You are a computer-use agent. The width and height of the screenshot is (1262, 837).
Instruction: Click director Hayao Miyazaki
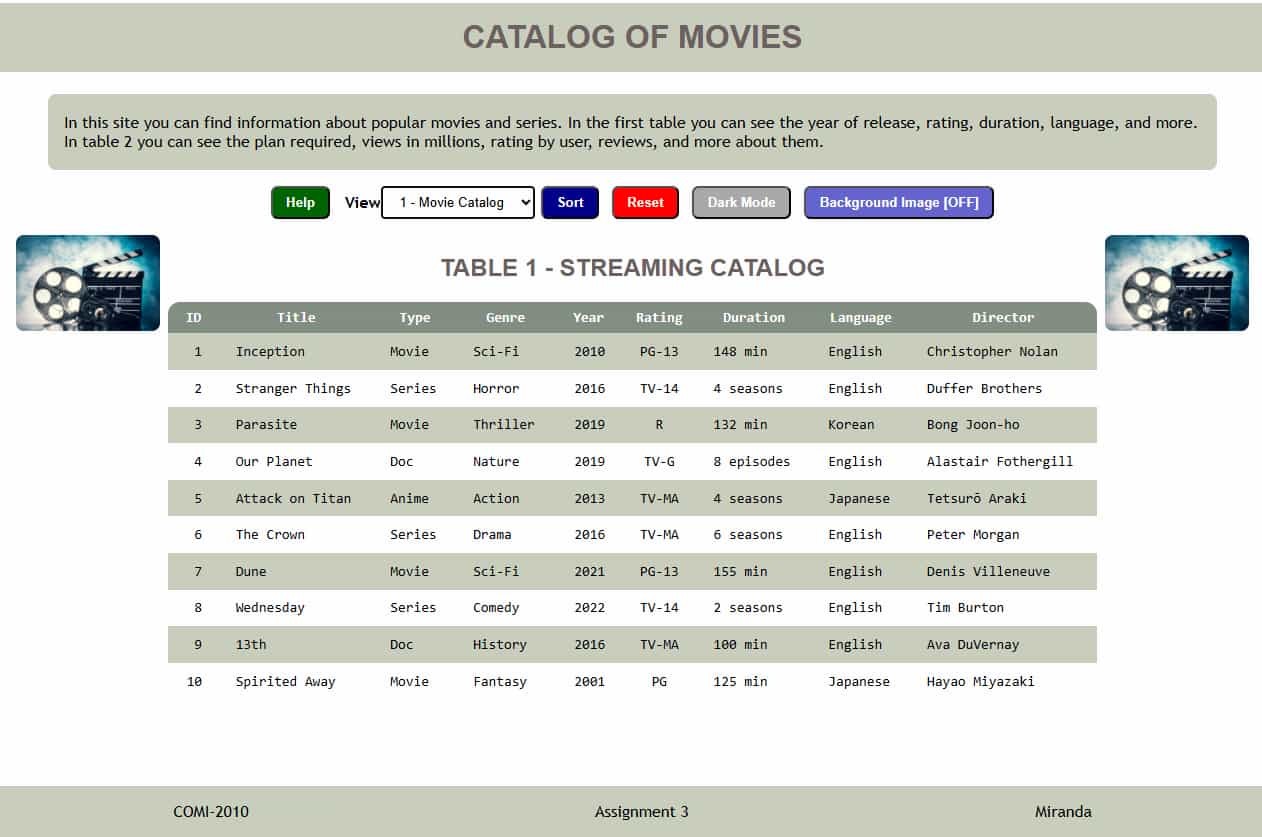point(980,681)
